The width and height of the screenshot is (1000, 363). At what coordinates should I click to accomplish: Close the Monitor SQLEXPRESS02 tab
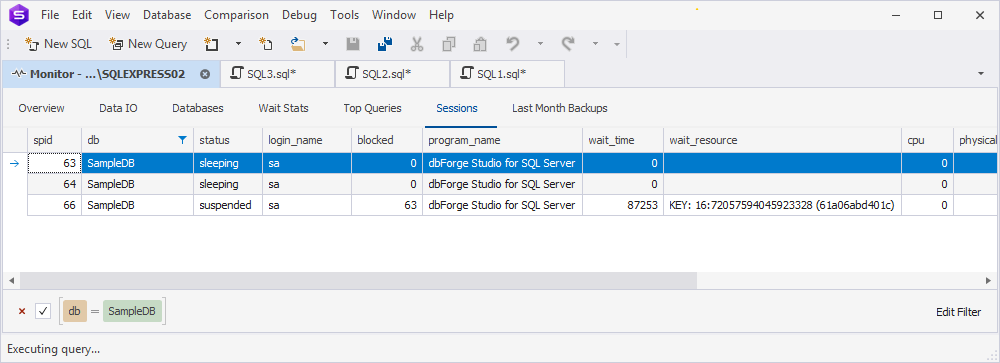pyautogui.click(x=205, y=74)
